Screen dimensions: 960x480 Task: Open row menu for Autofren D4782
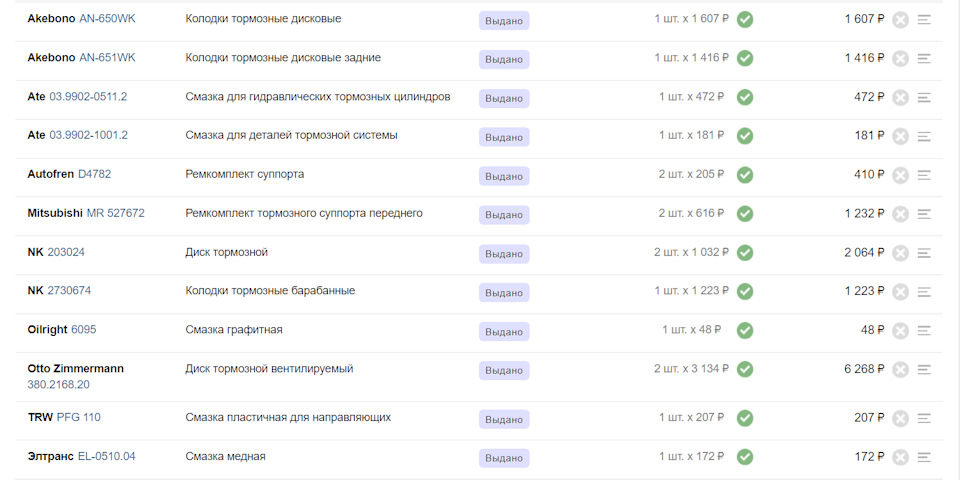924,175
